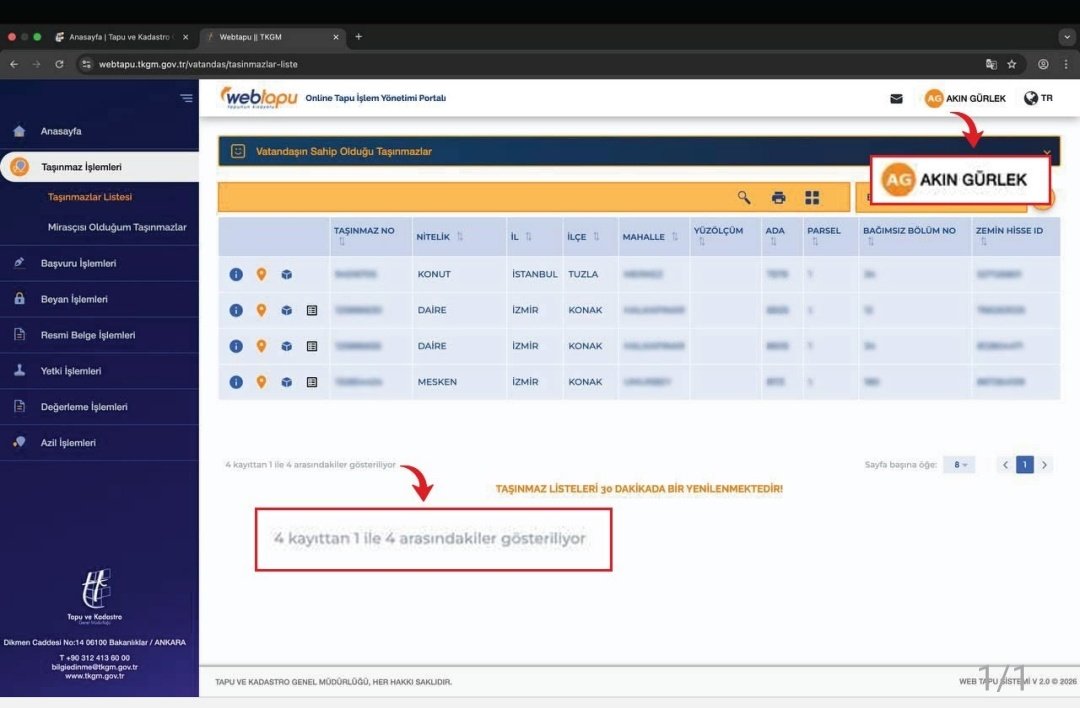Show info for the KONUT property row
This screenshot has height=708, width=1080.
[x=236, y=274]
